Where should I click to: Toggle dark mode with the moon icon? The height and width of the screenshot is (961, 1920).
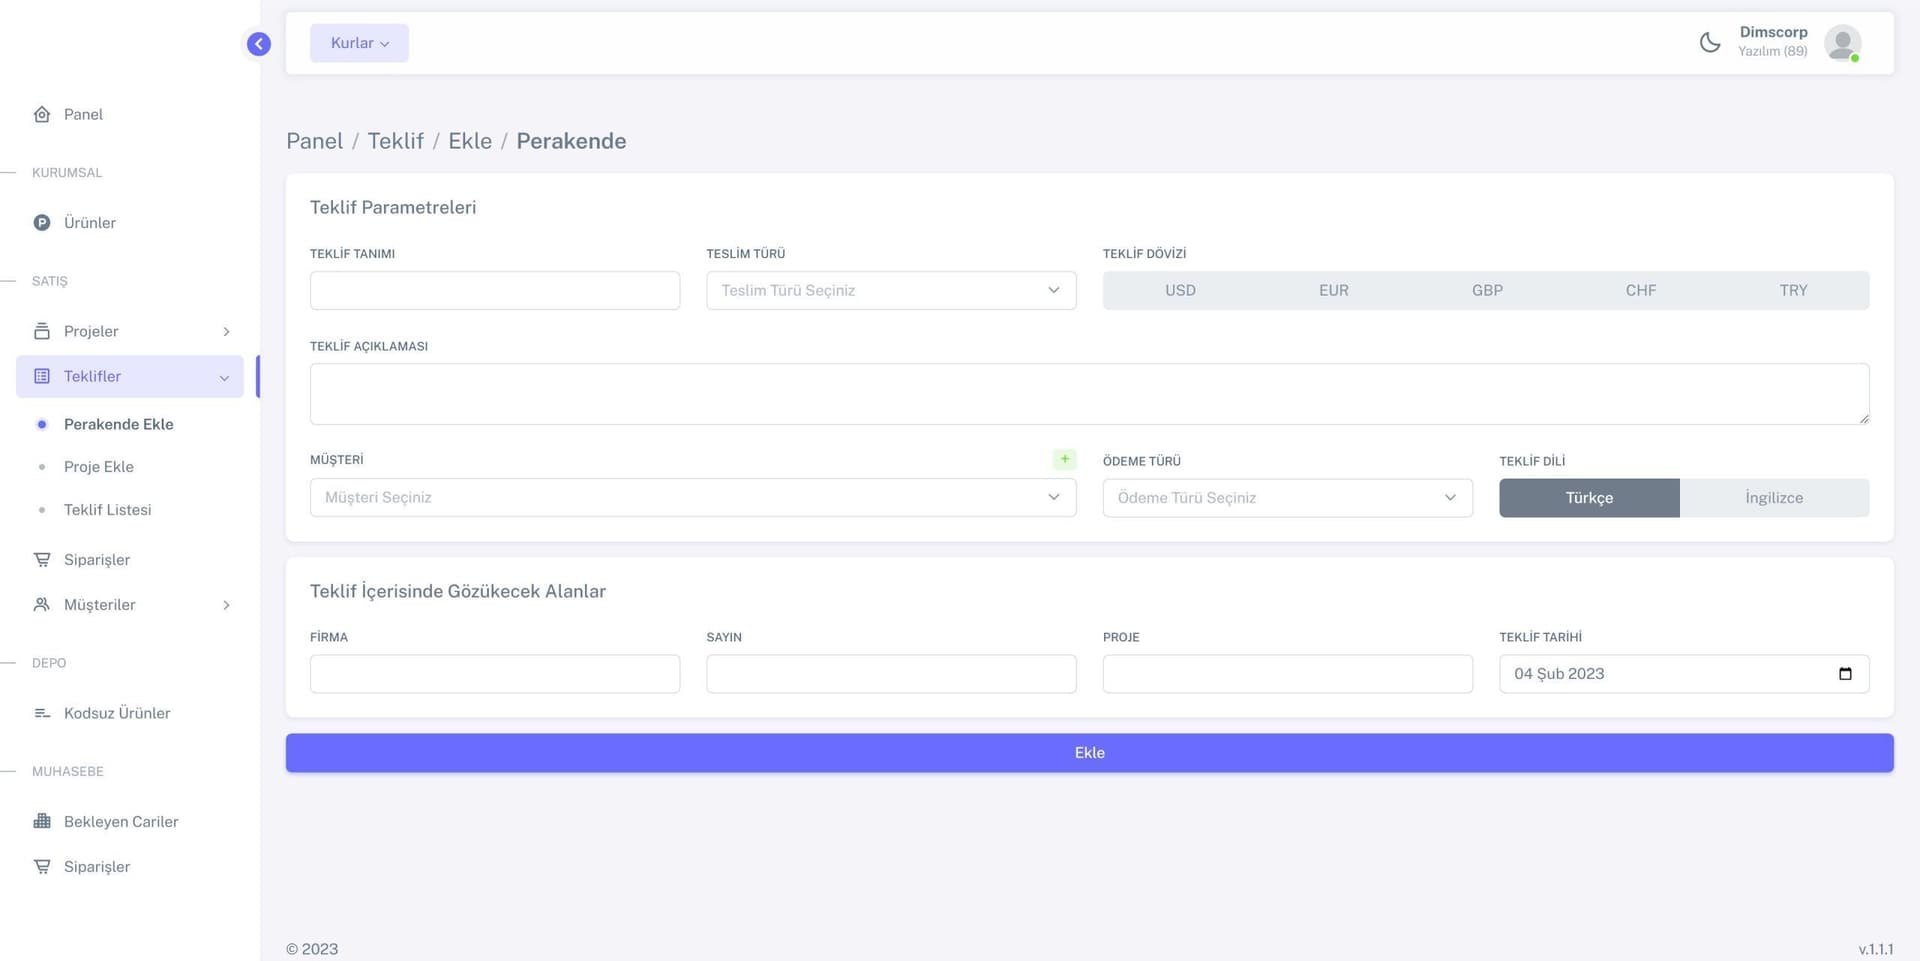coord(1710,43)
